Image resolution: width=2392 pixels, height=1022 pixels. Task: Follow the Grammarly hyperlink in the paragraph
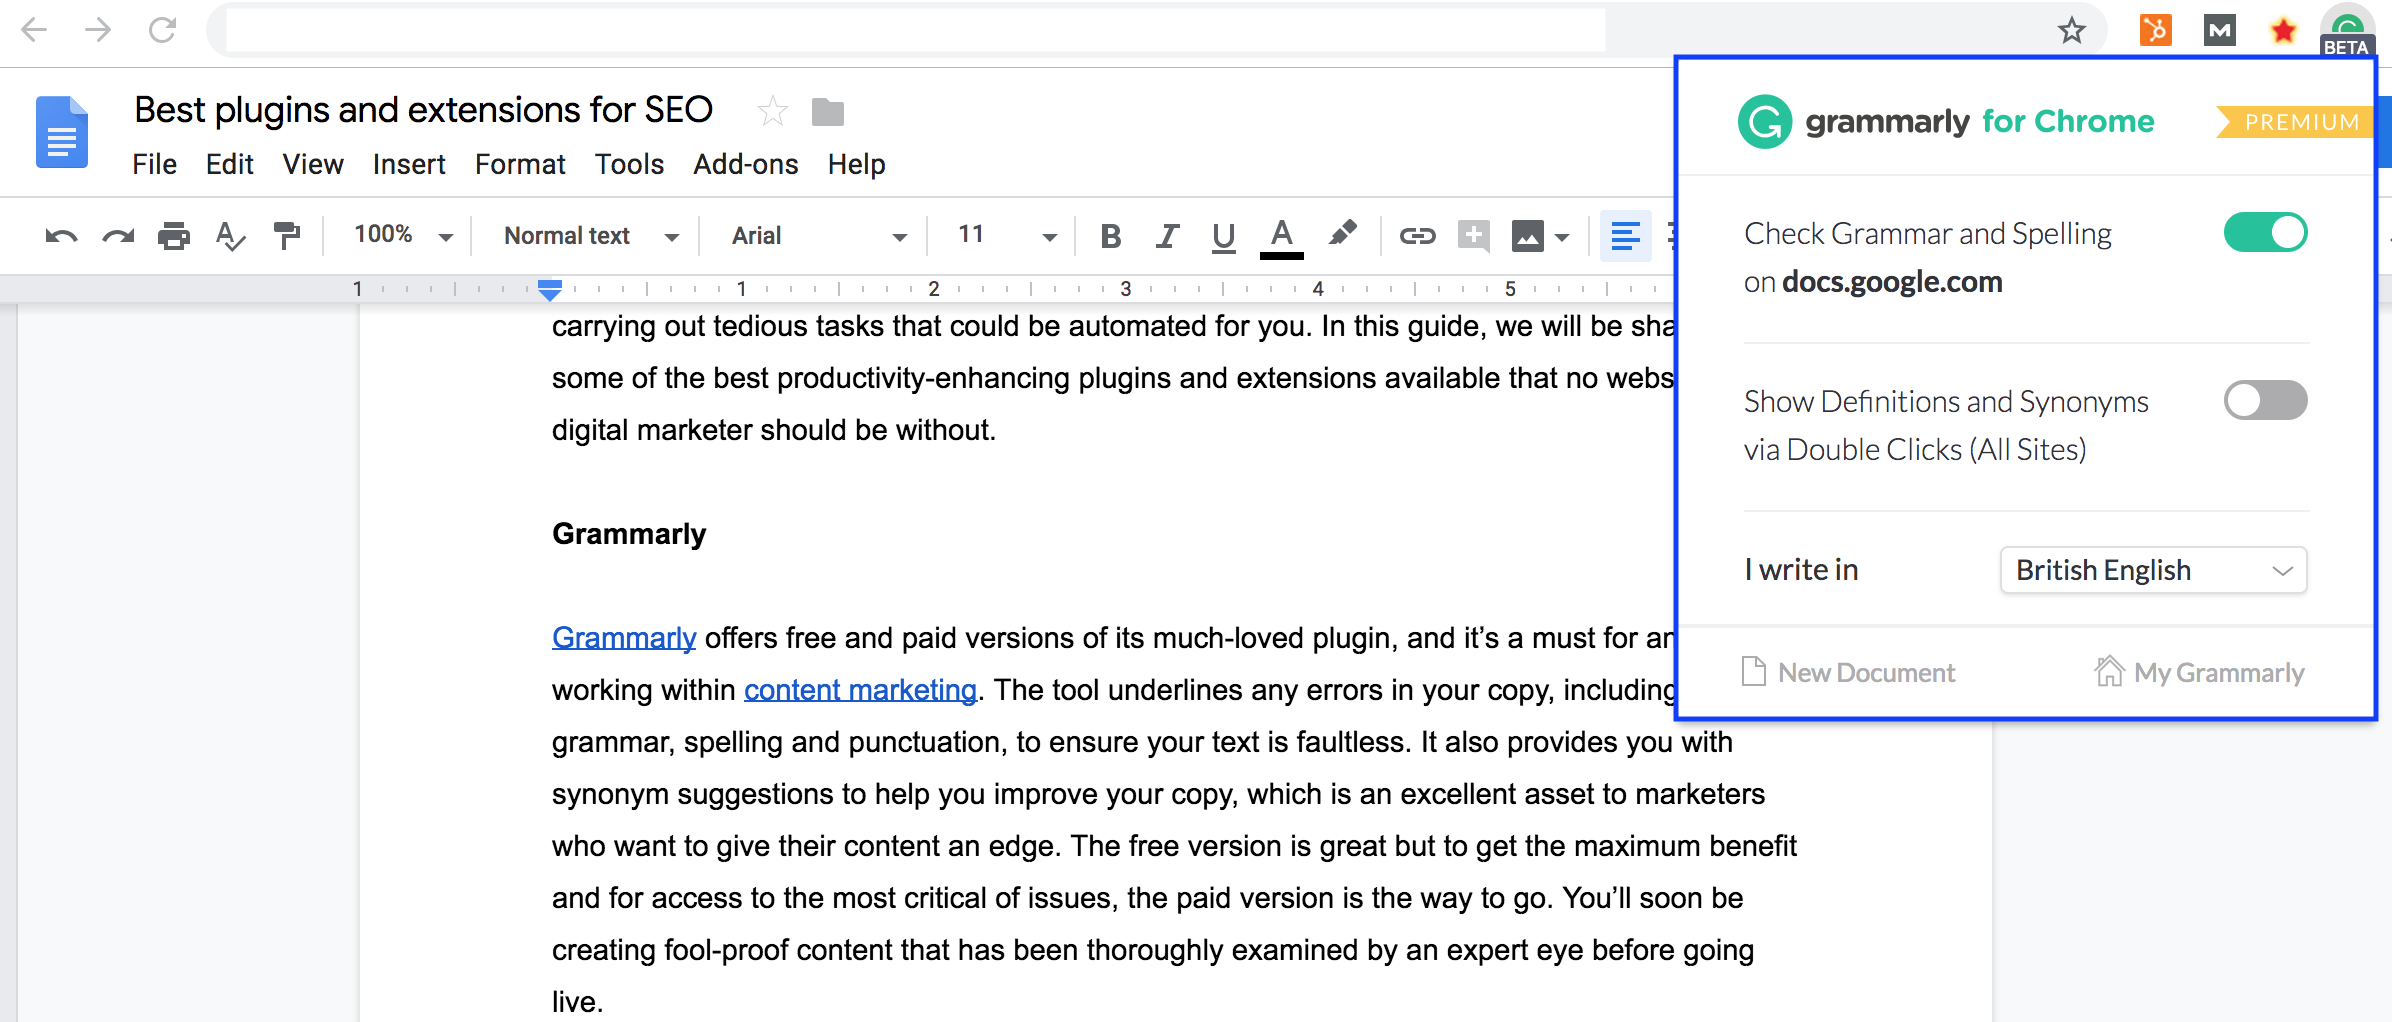[x=624, y=638]
